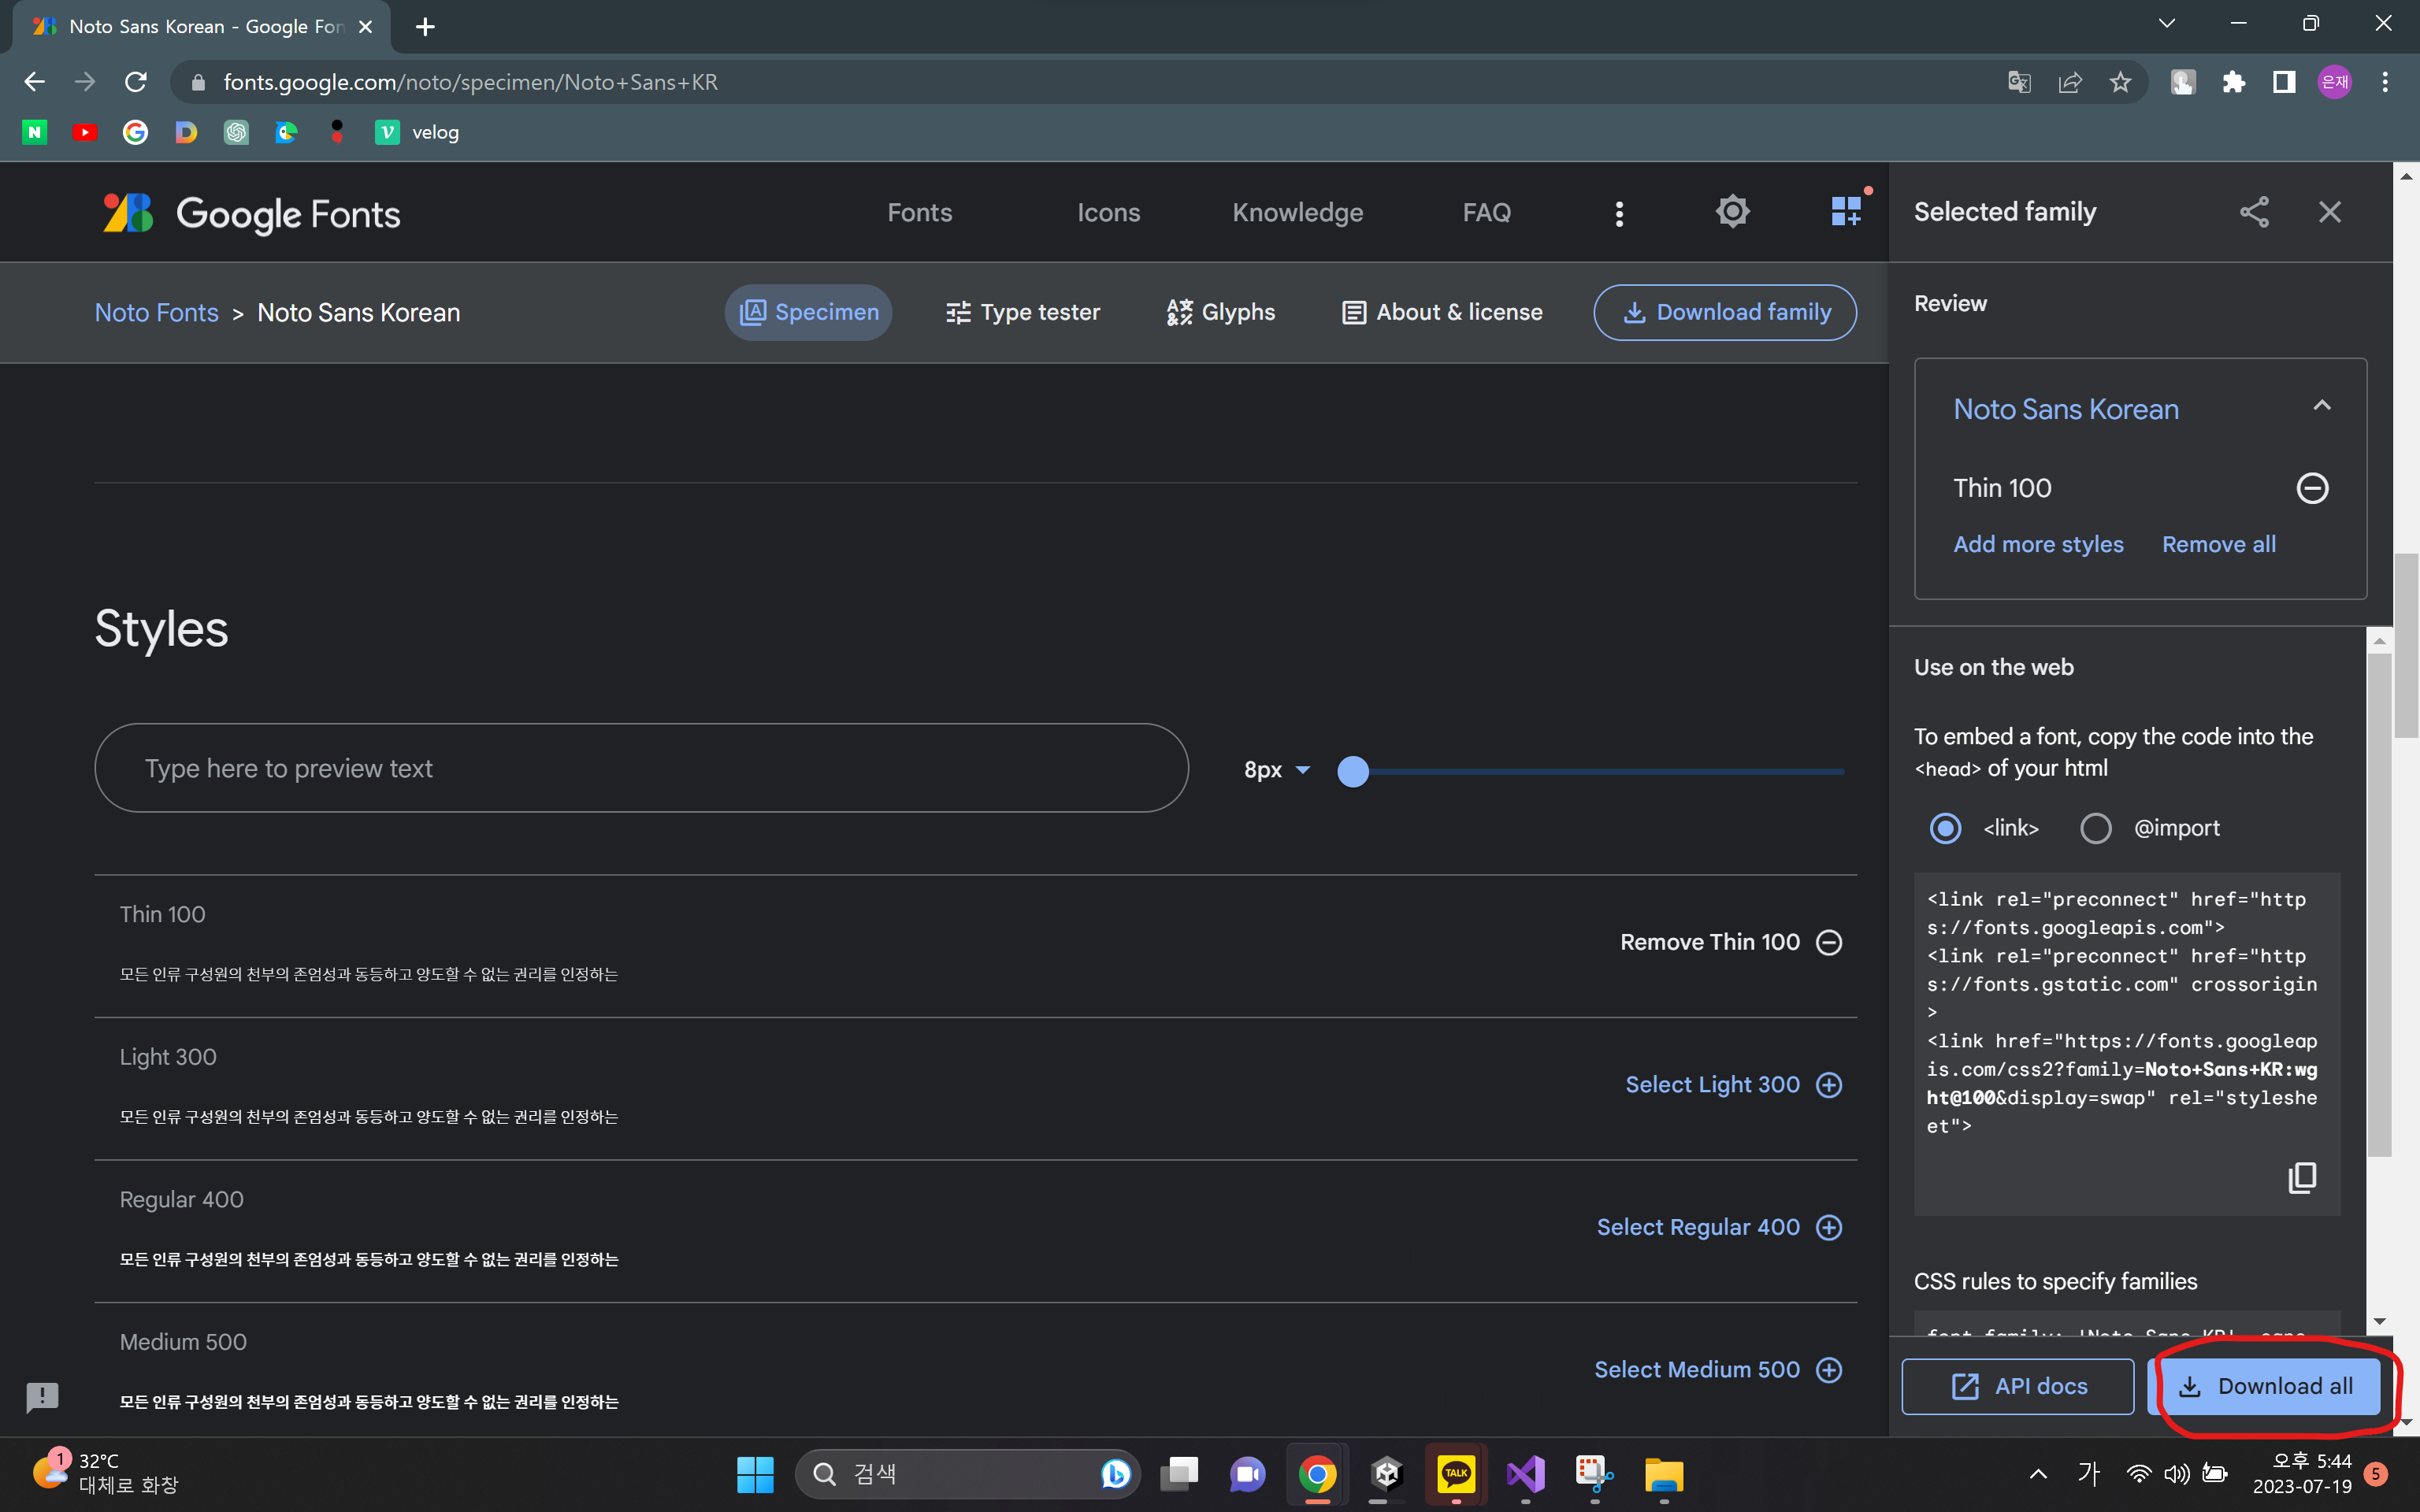Open the Chrome three-dot menu

(2385, 82)
